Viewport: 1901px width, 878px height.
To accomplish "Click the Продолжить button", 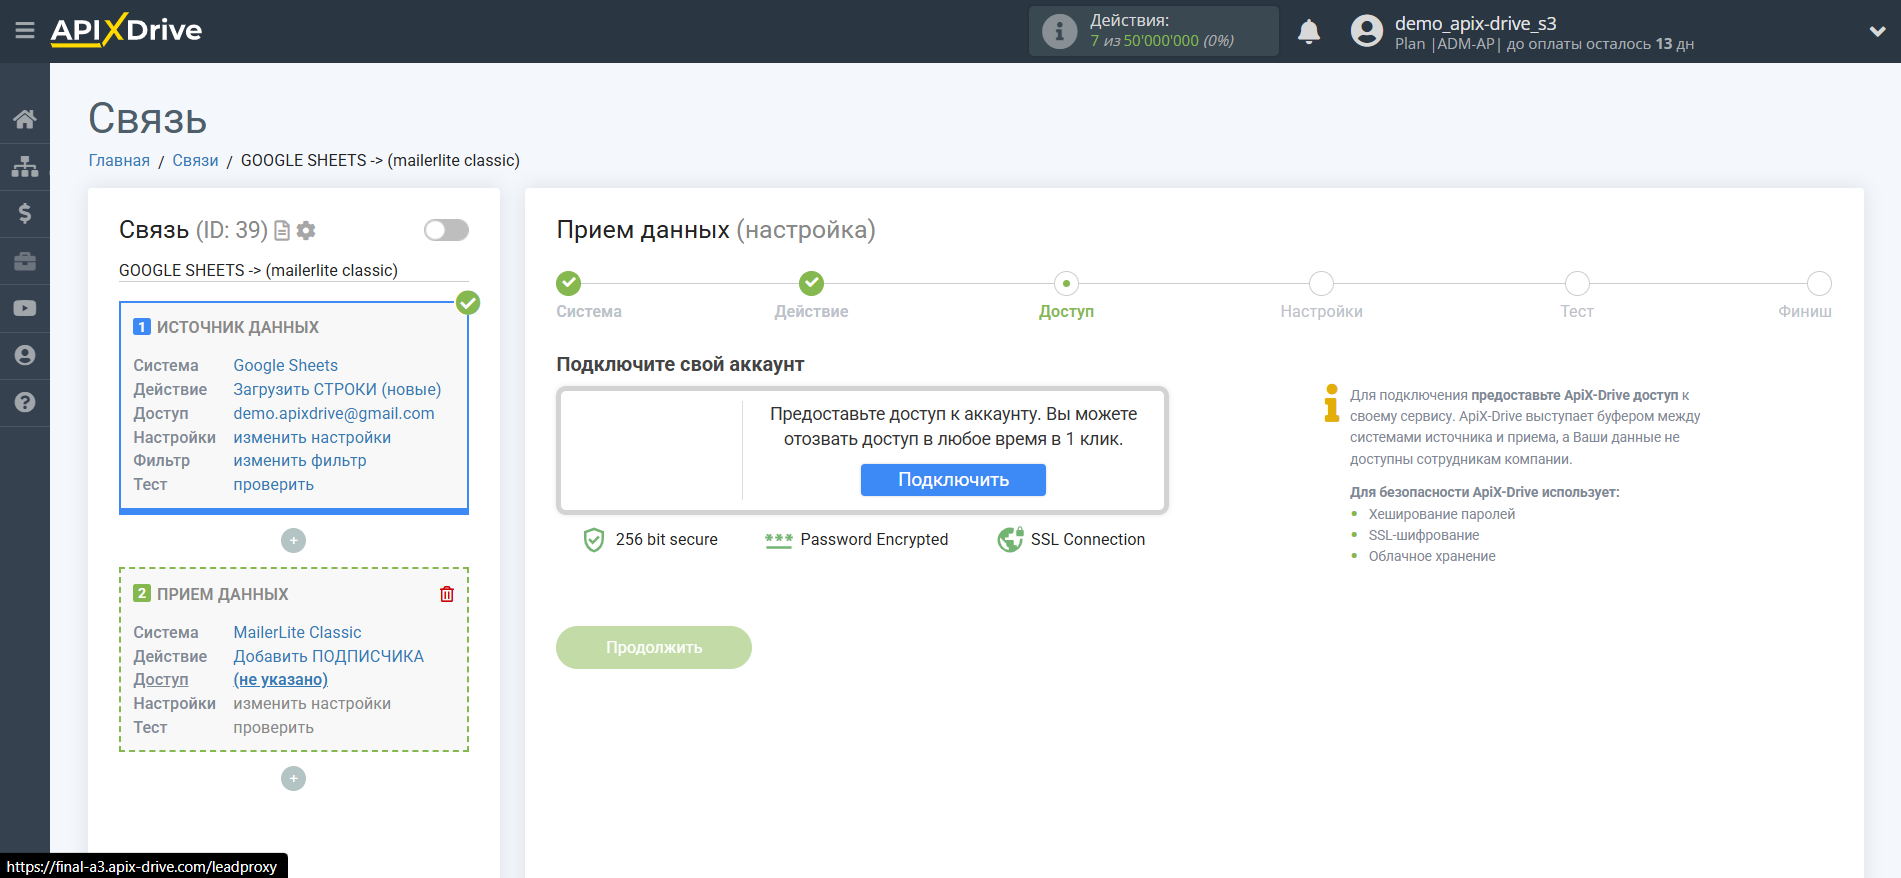I will (x=654, y=648).
